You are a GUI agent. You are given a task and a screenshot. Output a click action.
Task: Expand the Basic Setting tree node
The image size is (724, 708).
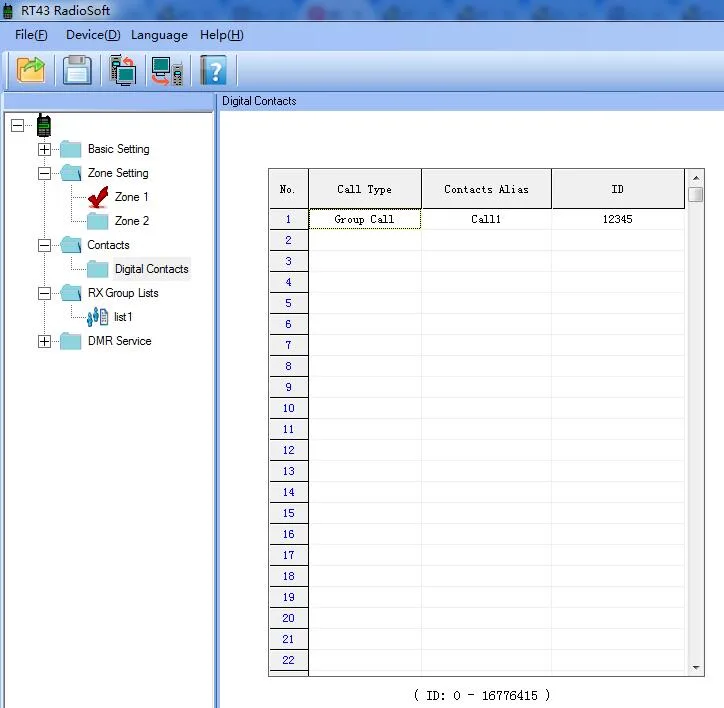pyautogui.click(x=44, y=149)
